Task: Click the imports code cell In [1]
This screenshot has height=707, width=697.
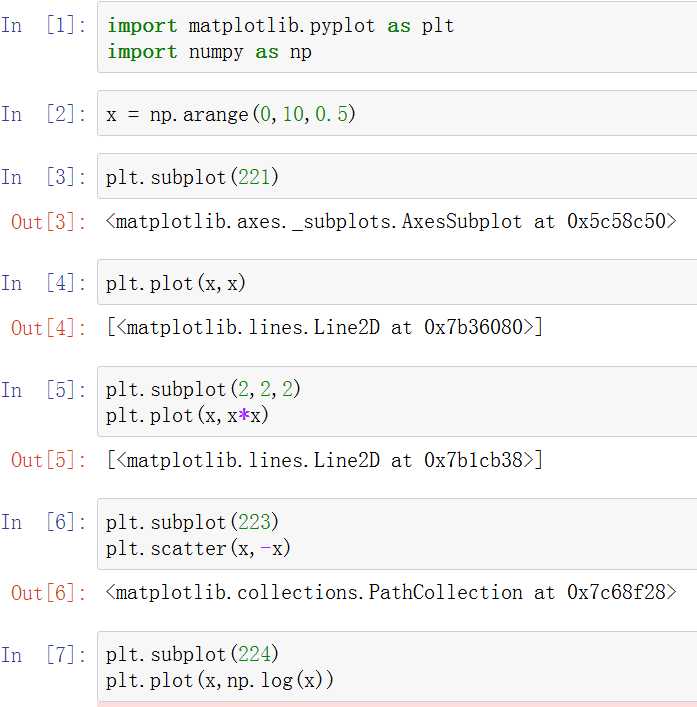Action: pyautogui.click(x=397, y=37)
